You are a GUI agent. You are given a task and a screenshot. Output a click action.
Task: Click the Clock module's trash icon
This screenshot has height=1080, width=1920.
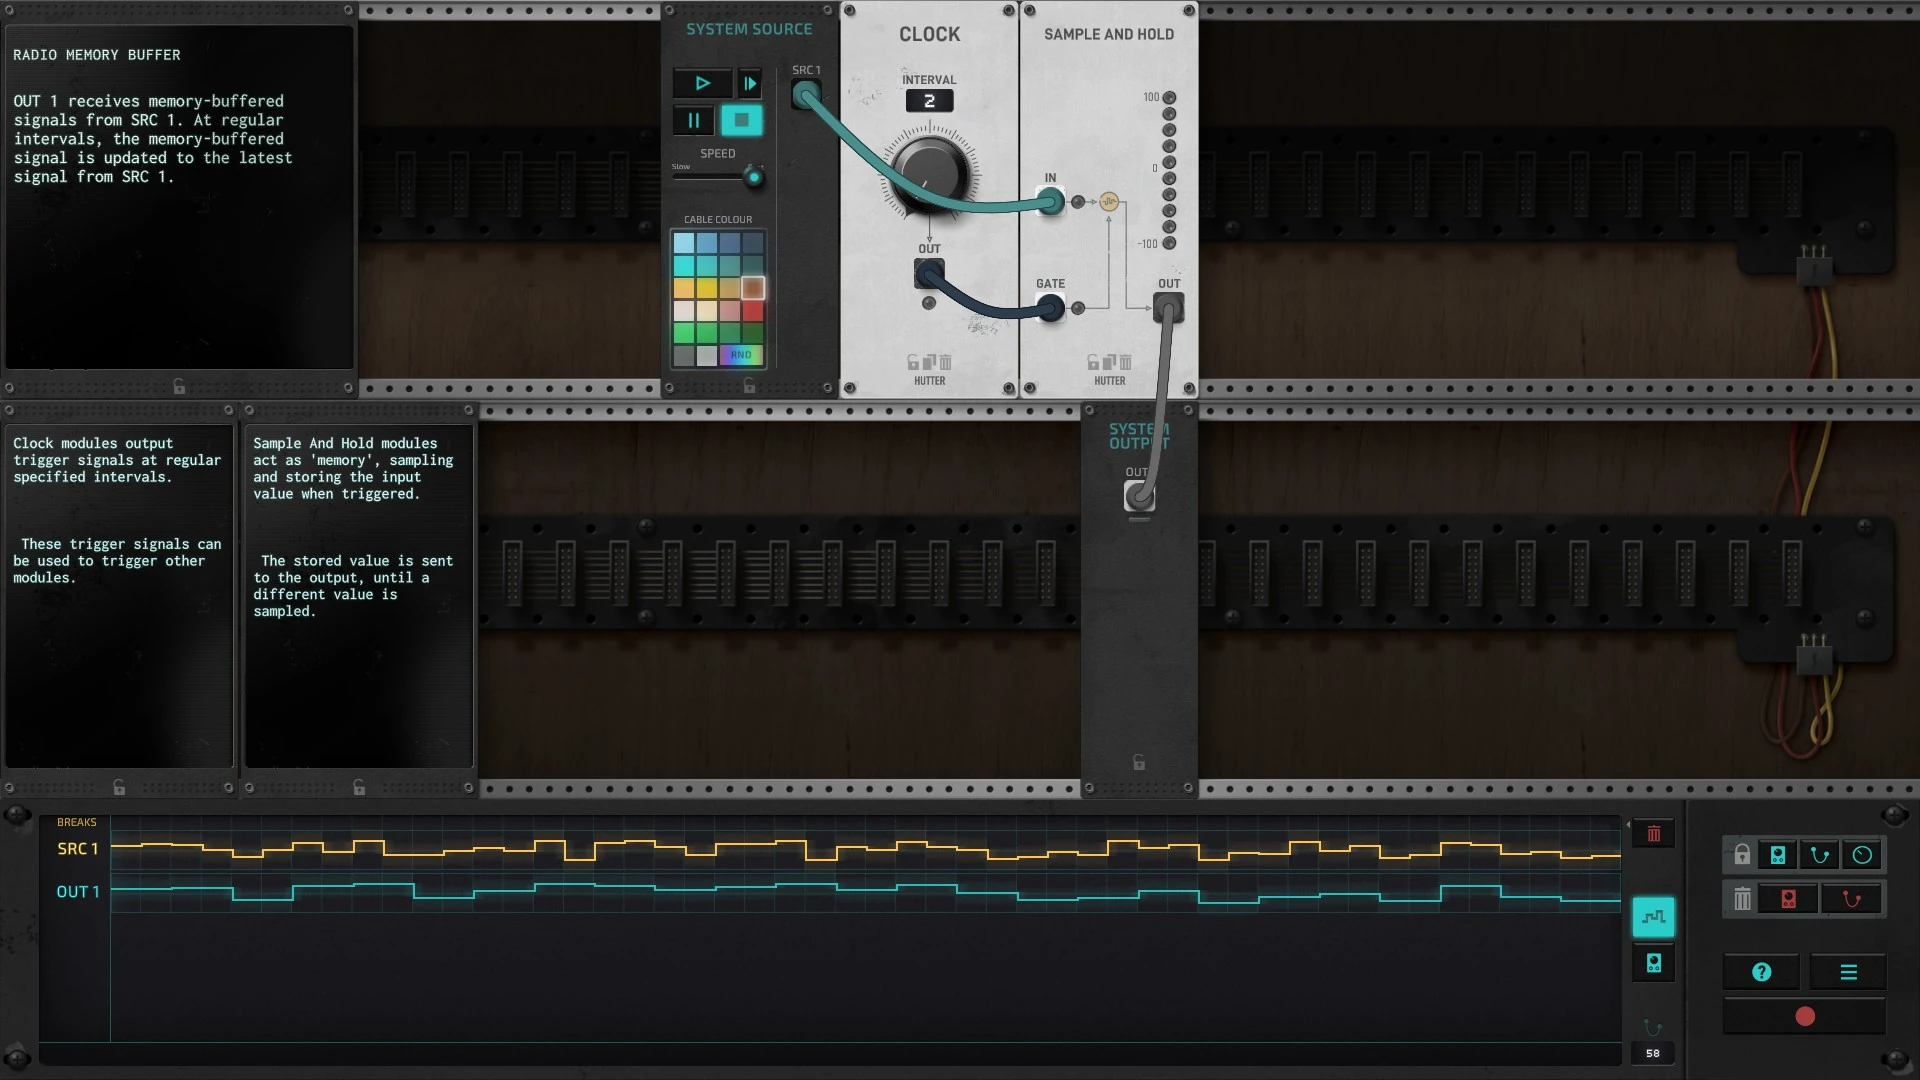click(946, 362)
